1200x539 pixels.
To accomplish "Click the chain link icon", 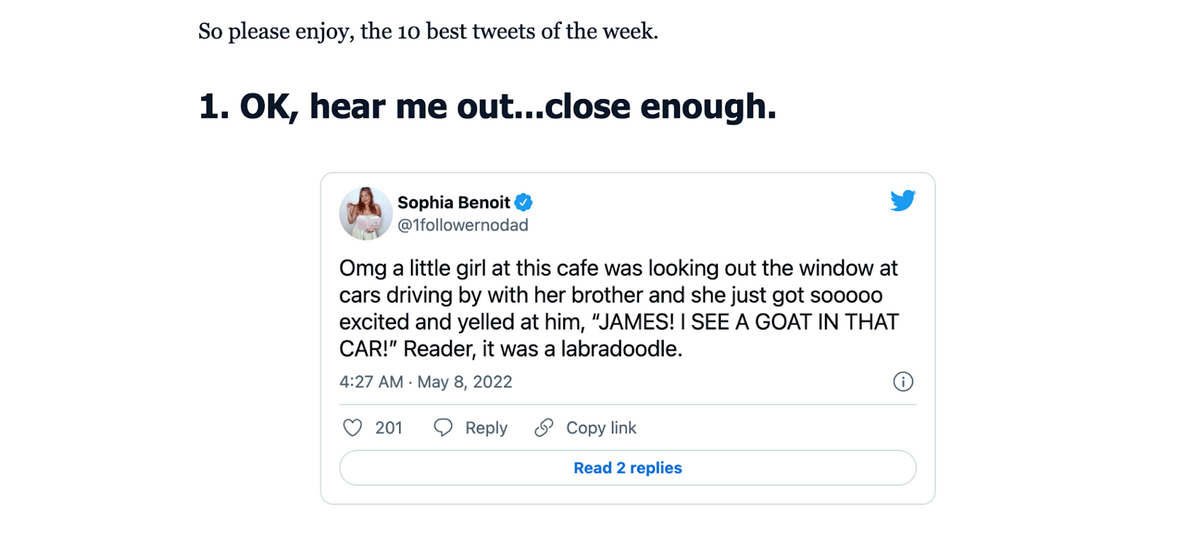I will point(543,428).
